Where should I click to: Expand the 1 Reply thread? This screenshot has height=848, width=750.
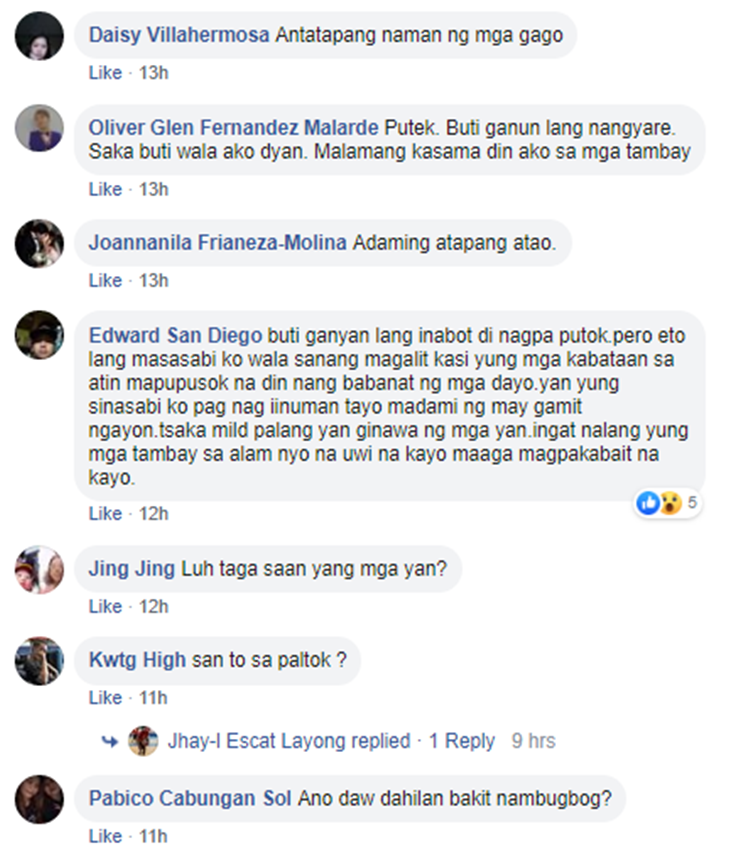pyautogui.click(x=462, y=741)
